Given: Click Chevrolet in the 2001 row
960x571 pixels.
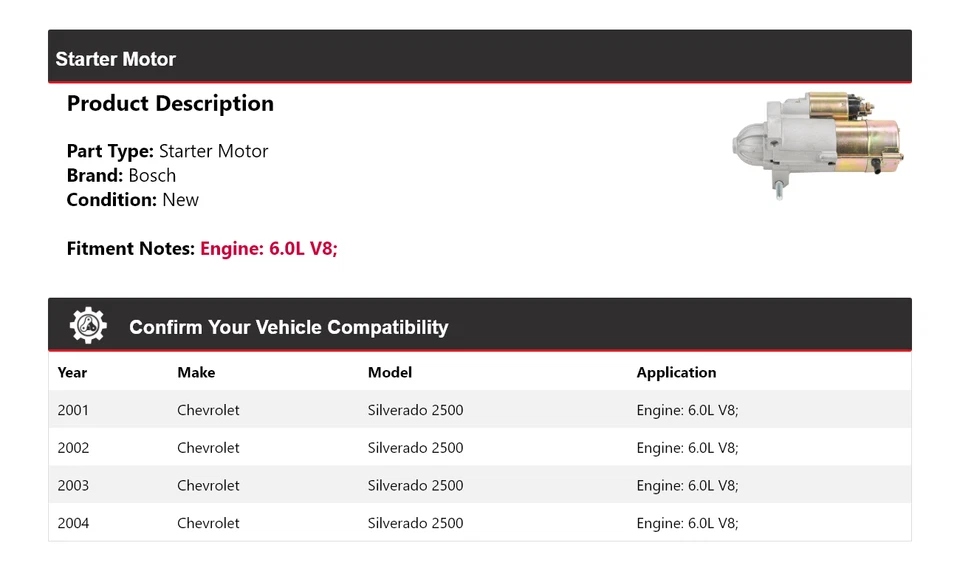Looking at the screenshot, I should tap(208, 410).
